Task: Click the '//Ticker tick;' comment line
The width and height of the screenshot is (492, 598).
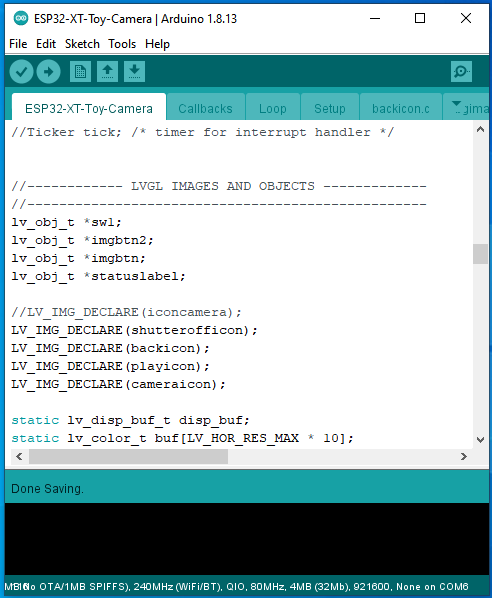Action: click(203, 132)
